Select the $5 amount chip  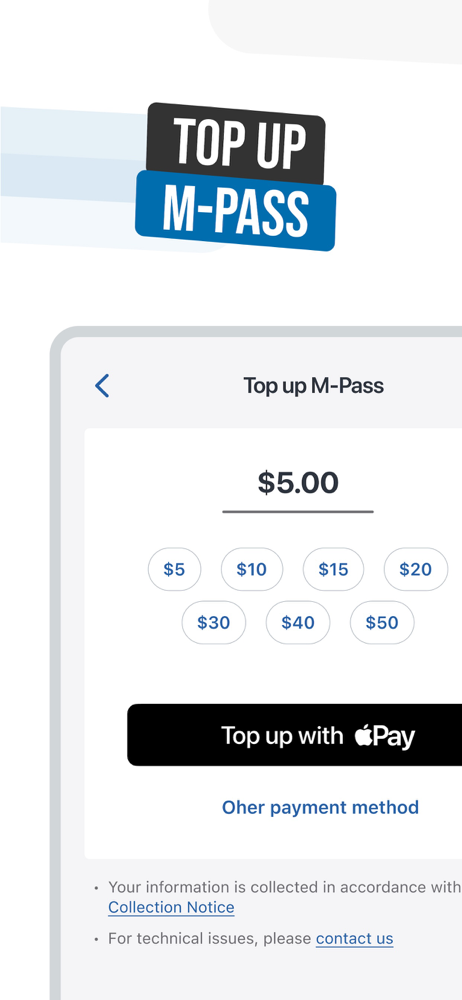click(x=174, y=569)
